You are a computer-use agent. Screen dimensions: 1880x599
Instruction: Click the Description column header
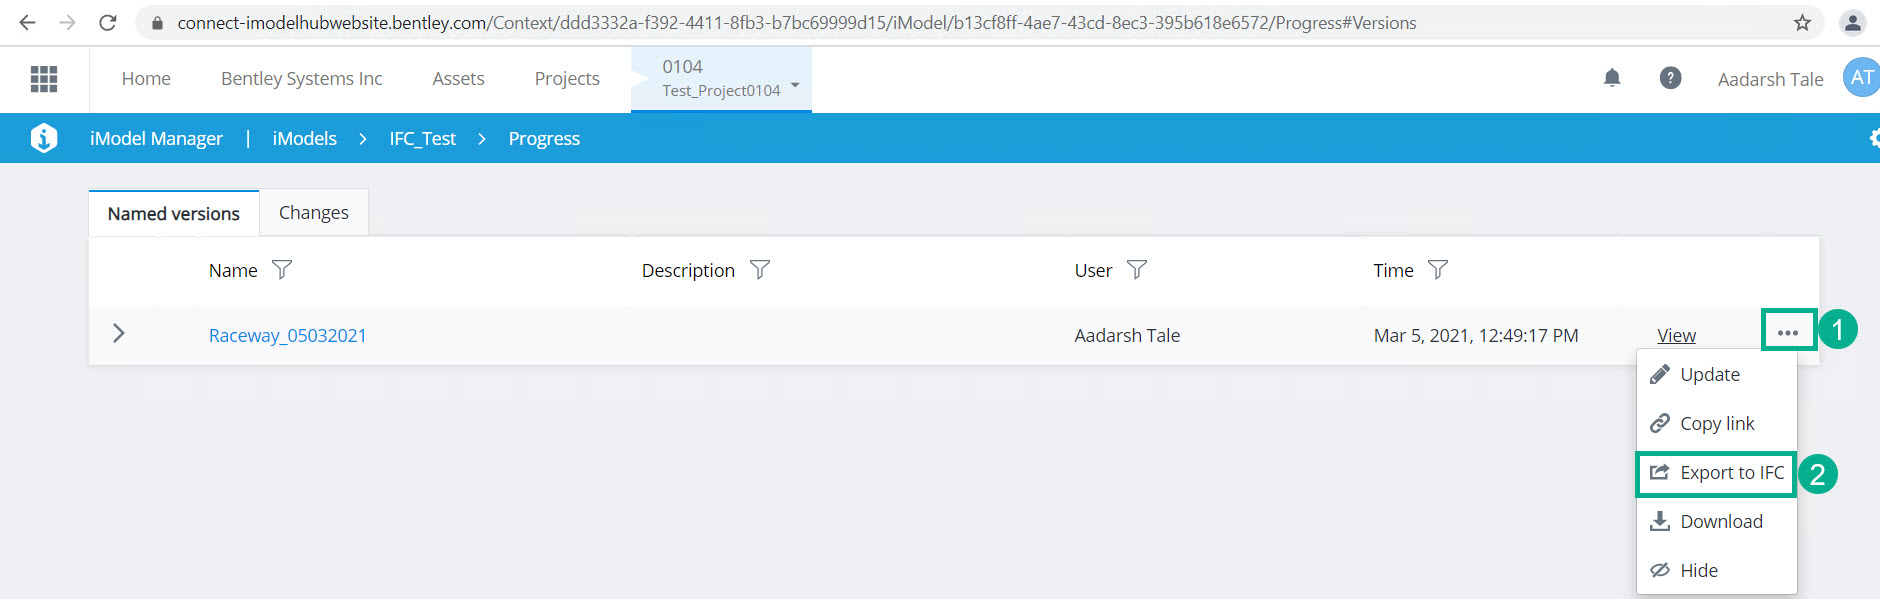point(688,270)
